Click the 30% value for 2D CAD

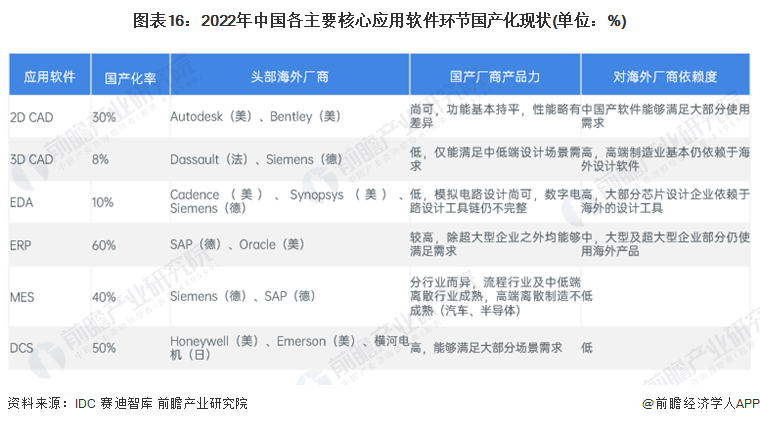[104, 117]
